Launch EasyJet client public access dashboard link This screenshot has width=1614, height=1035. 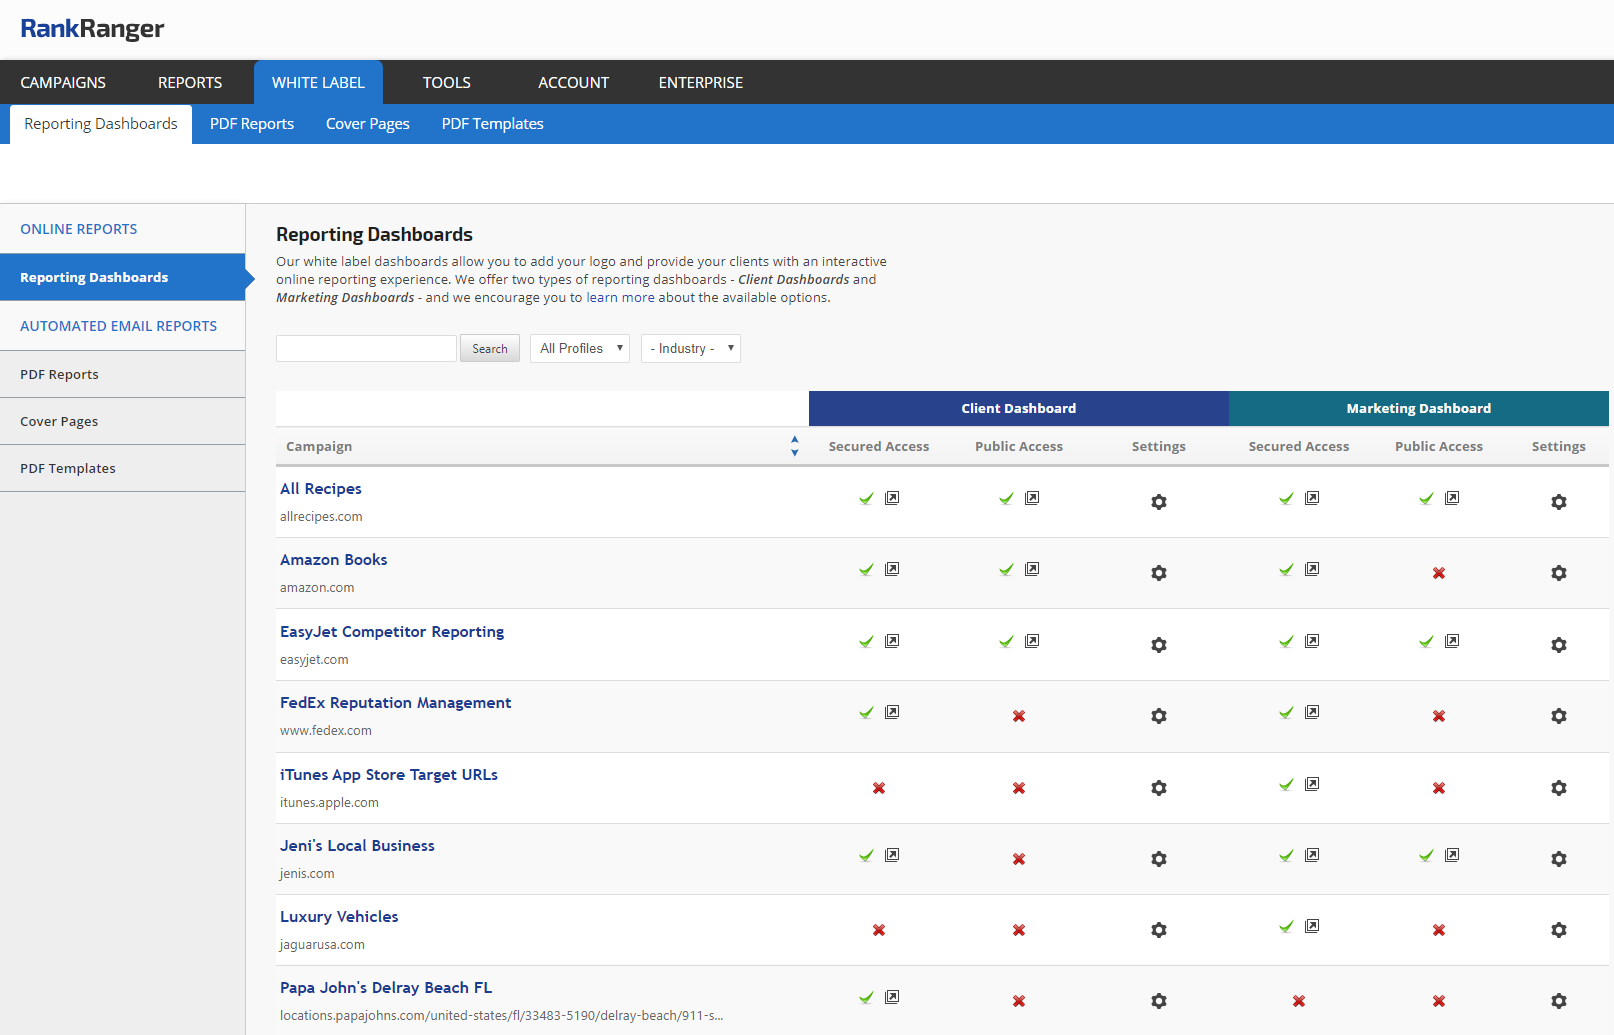tap(1032, 641)
